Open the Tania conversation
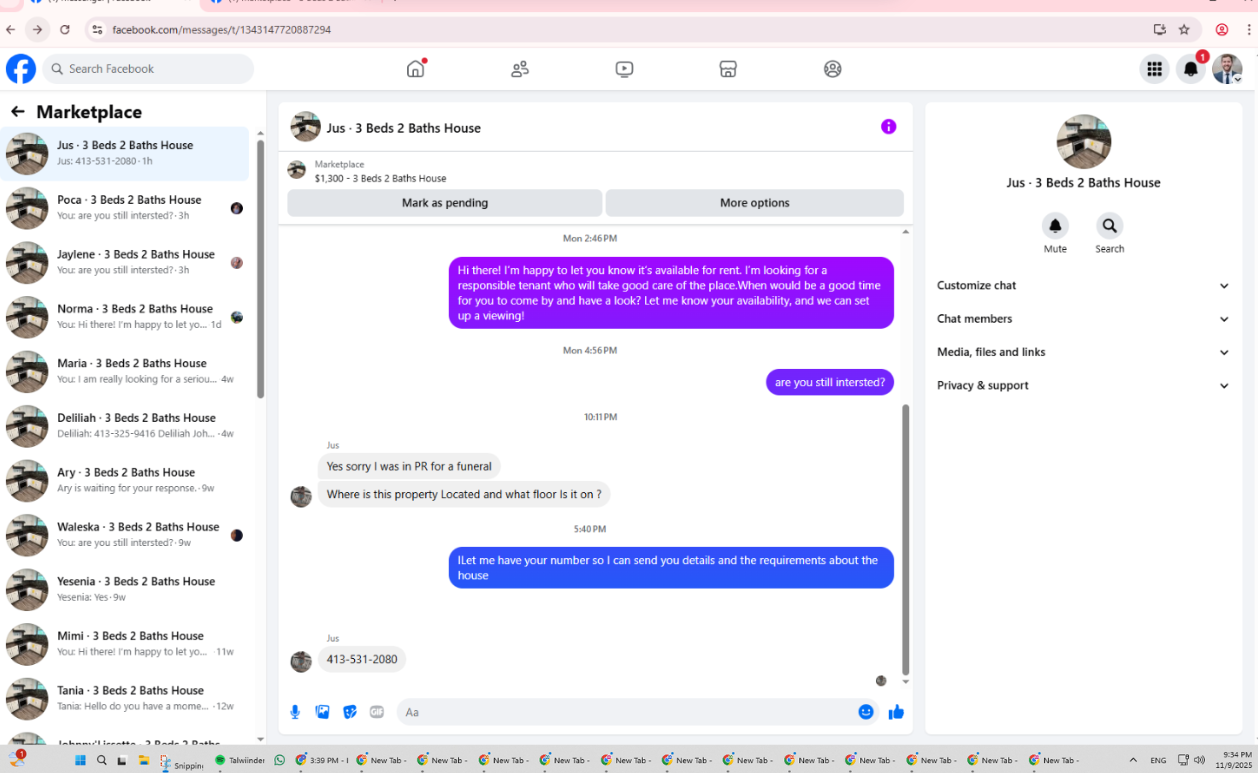The width and height of the screenshot is (1258, 773). click(x=126, y=698)
